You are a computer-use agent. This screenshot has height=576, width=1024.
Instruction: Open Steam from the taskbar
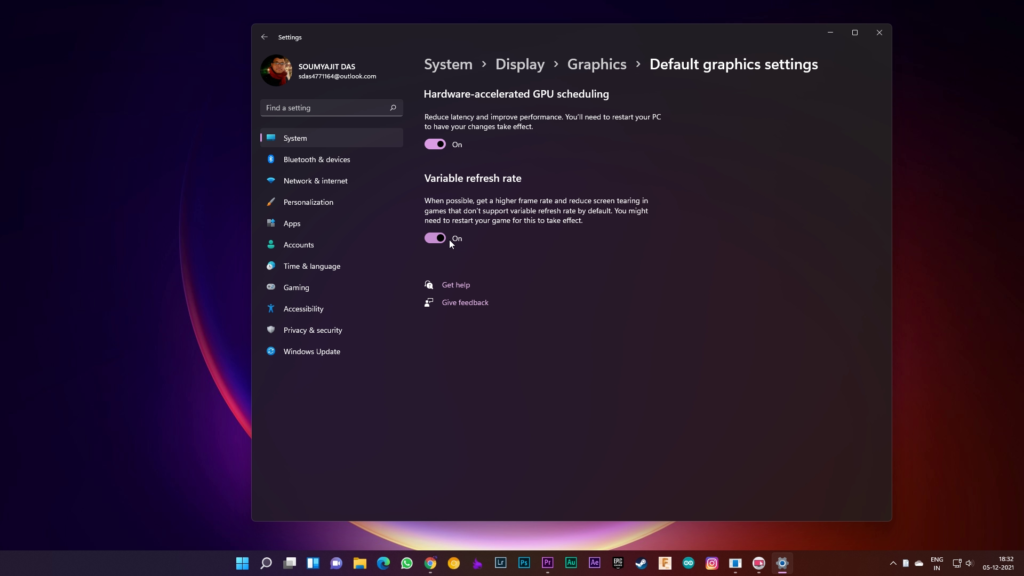pyautogui.click(x=641, y=563)
